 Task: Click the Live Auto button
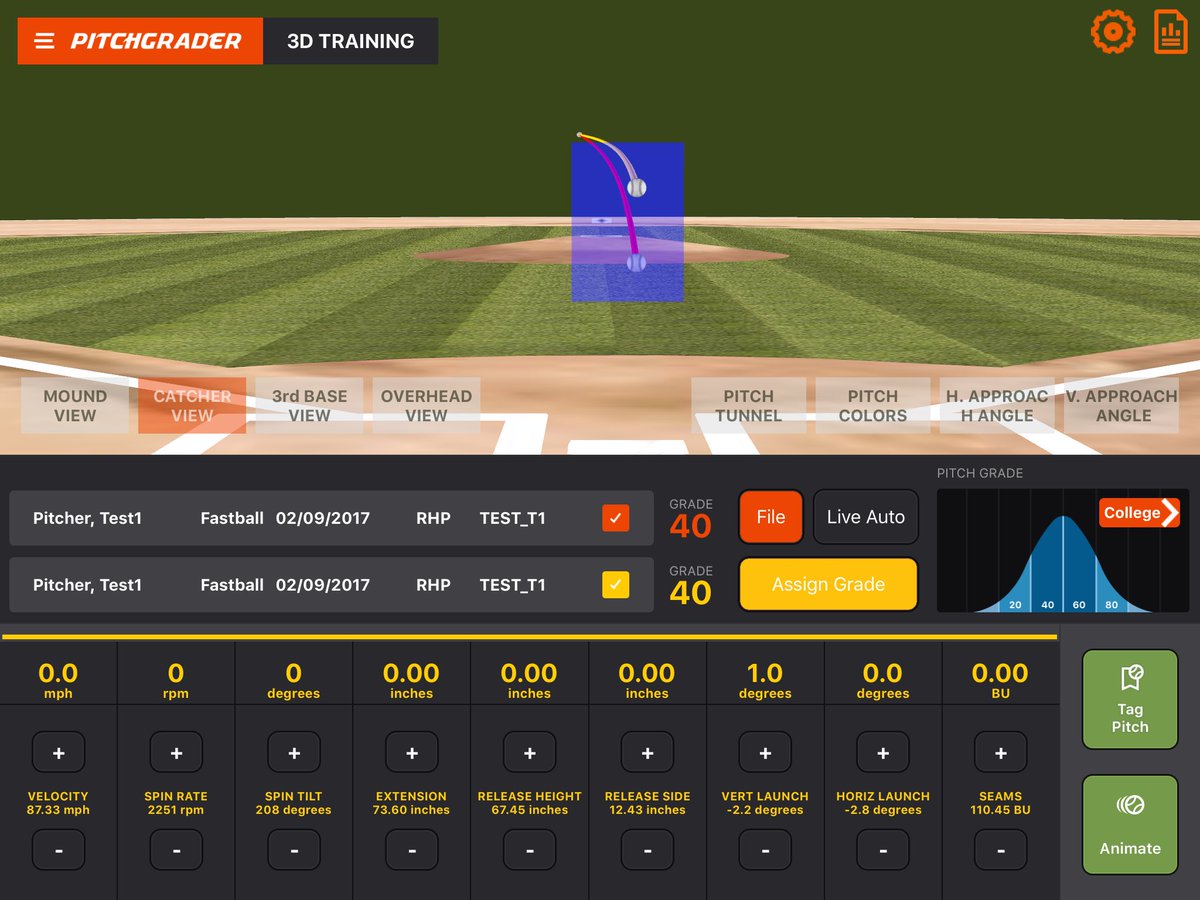pos(866,517)
